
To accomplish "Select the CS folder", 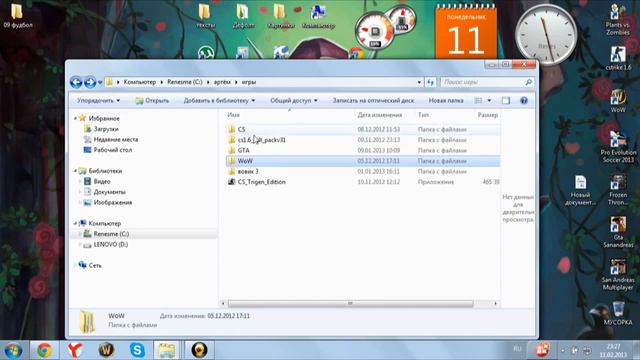I will point(241,129).
